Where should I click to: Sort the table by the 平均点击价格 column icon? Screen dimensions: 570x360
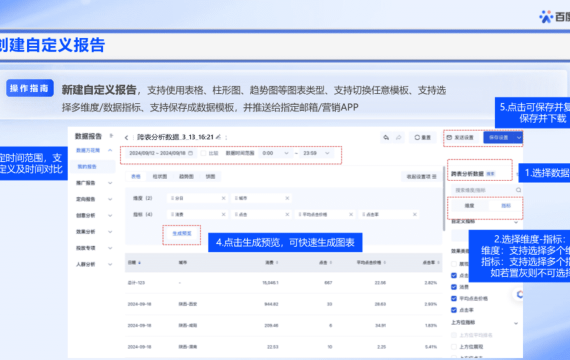point(385,263)
